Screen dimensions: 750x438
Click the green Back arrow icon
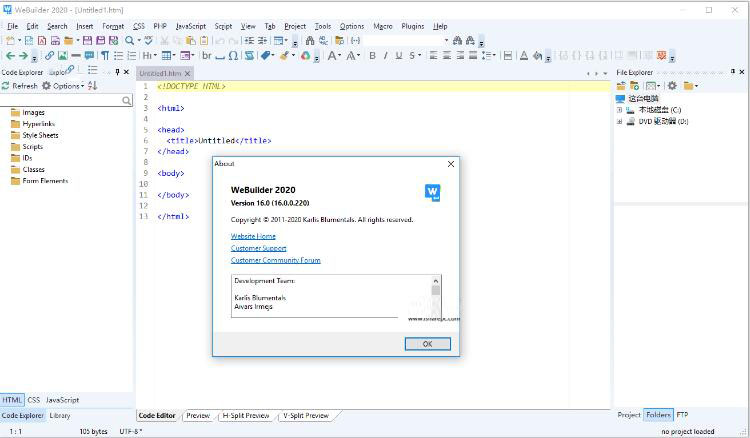[10, 55]
